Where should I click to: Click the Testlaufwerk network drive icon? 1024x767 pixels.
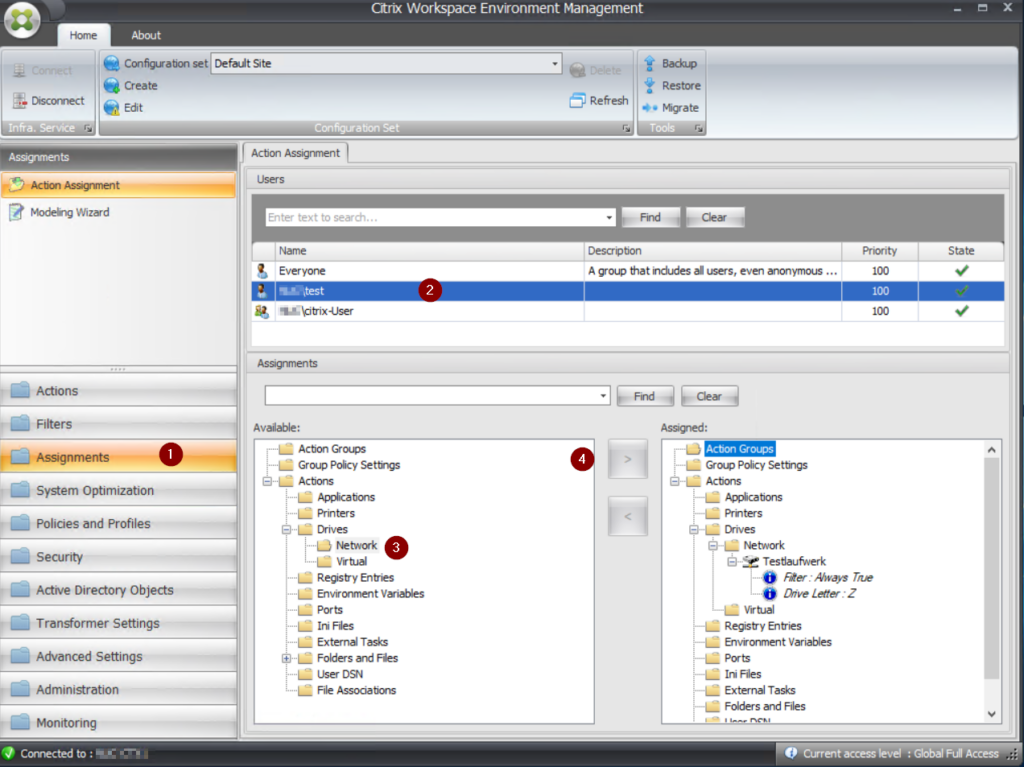[751, 561]
